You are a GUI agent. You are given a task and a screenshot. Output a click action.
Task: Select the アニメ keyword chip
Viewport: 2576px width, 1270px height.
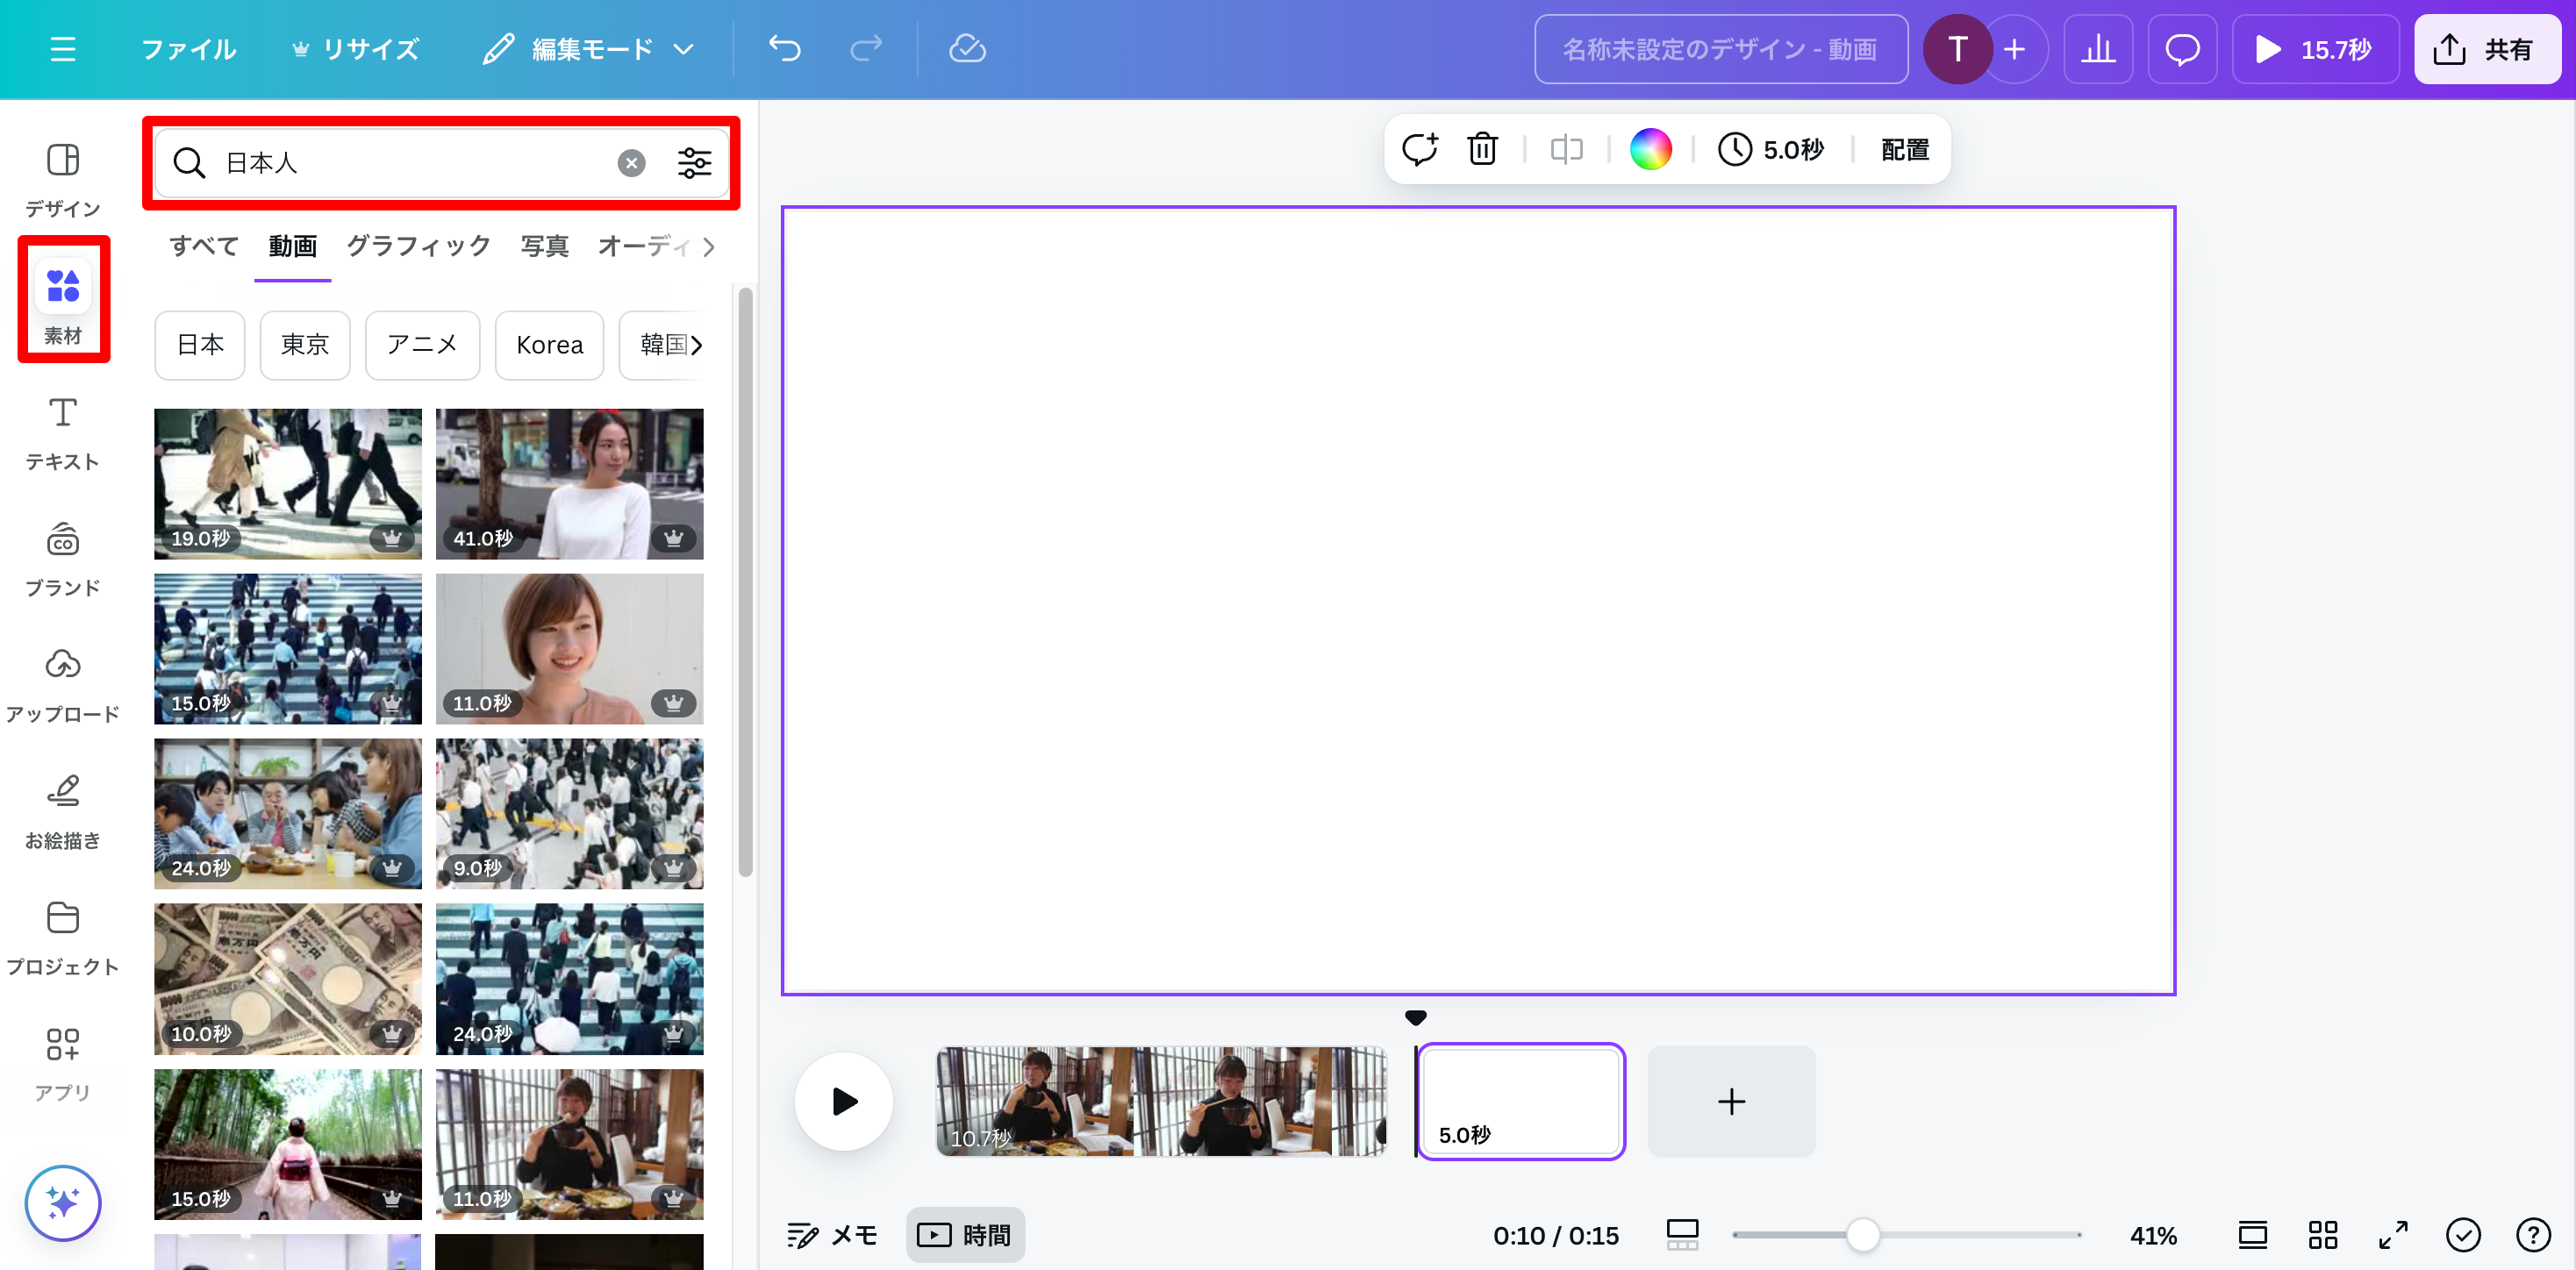422,345
